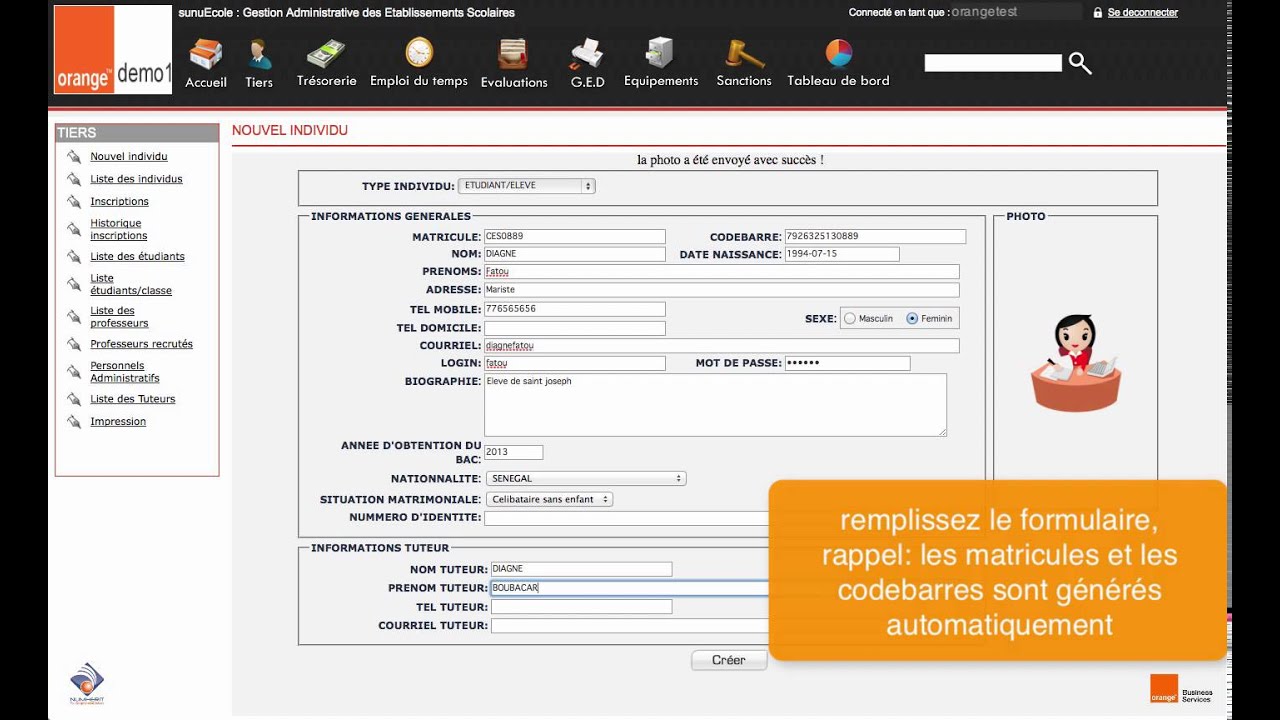Click the search magnifier icon
This screenshot has height=720, width=1280.
(x=1080, y=63)
